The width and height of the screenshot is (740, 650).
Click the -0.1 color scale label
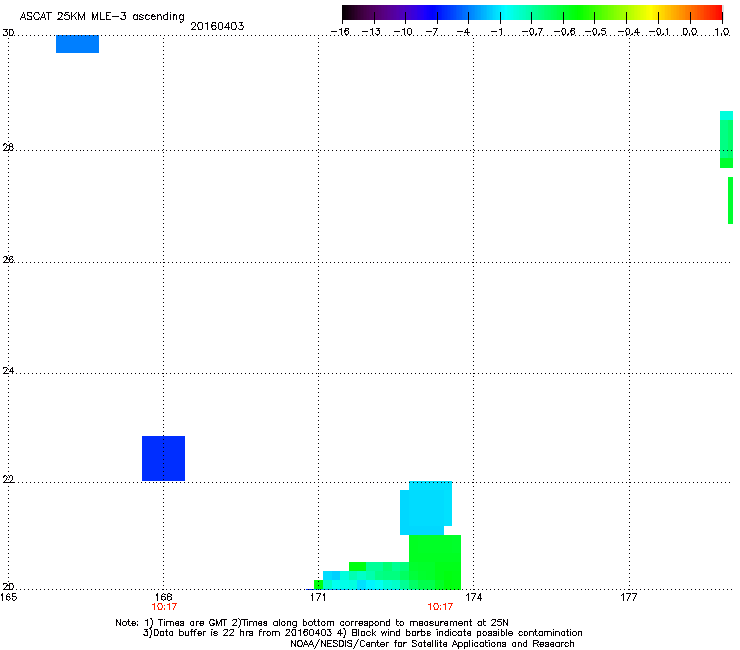point(659,32)
